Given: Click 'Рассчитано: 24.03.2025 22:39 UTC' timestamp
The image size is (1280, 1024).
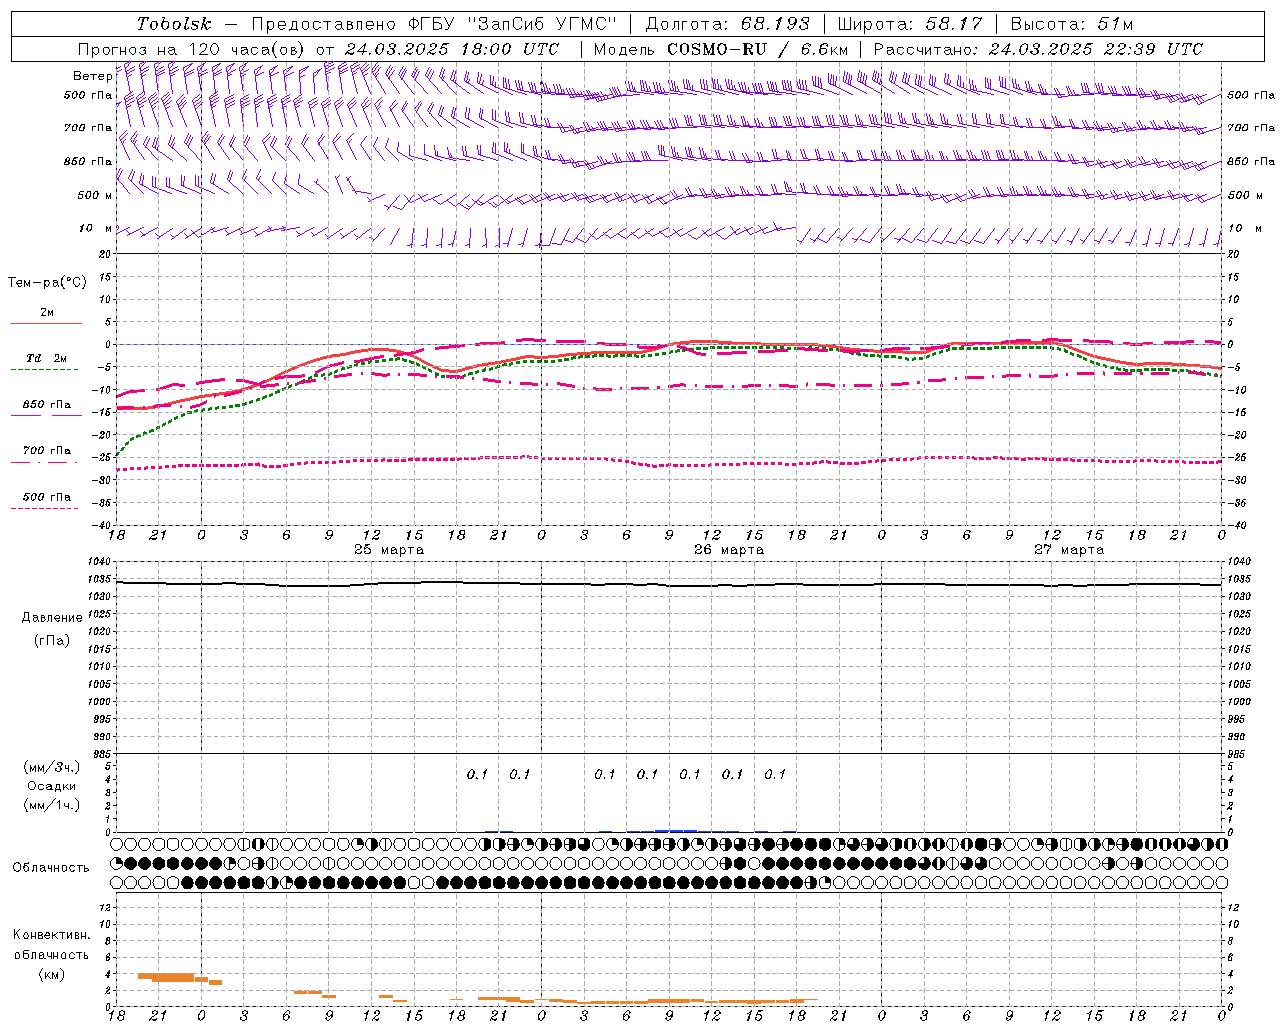Looking at the screenshot, I should [x=1038, y=49].
